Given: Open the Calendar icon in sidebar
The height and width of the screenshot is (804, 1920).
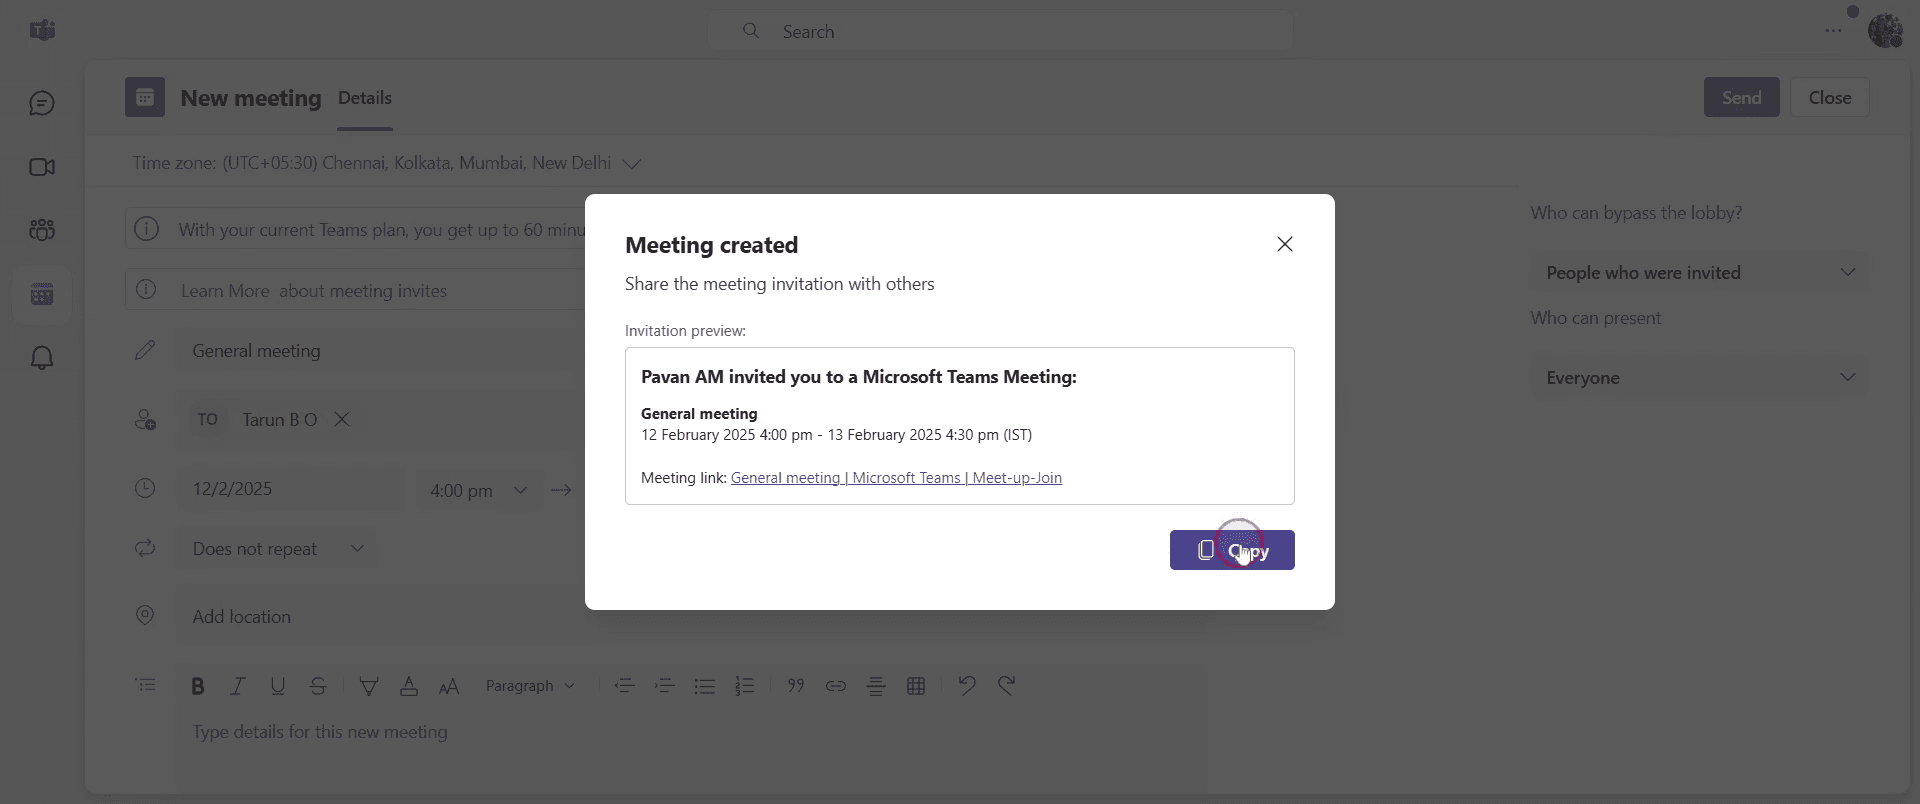Looking at the screenshot, I should tap(42, 294).
